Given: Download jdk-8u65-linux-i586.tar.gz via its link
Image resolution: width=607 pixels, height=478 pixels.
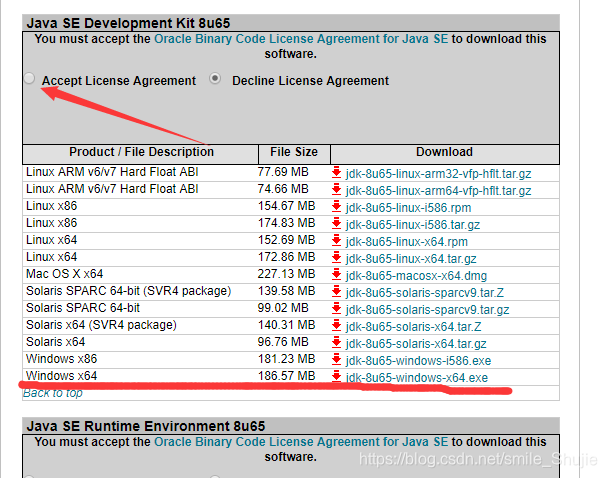Looking at the screenshot, I should coord(413,225).
